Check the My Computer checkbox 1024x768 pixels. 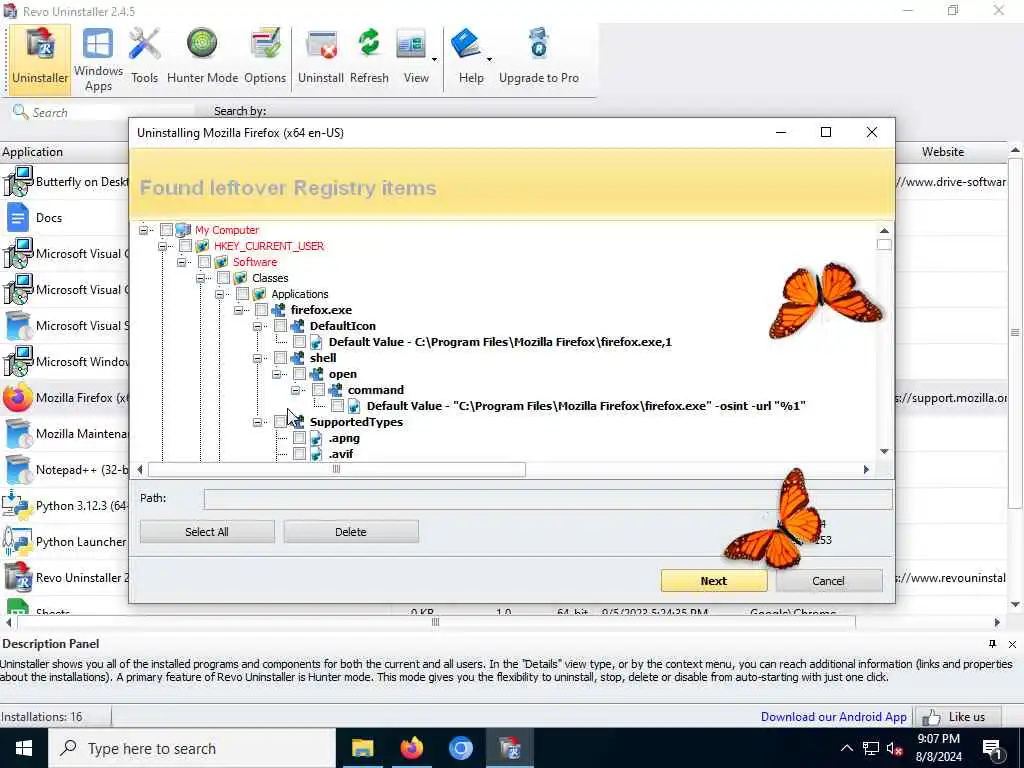coord(167,230)
